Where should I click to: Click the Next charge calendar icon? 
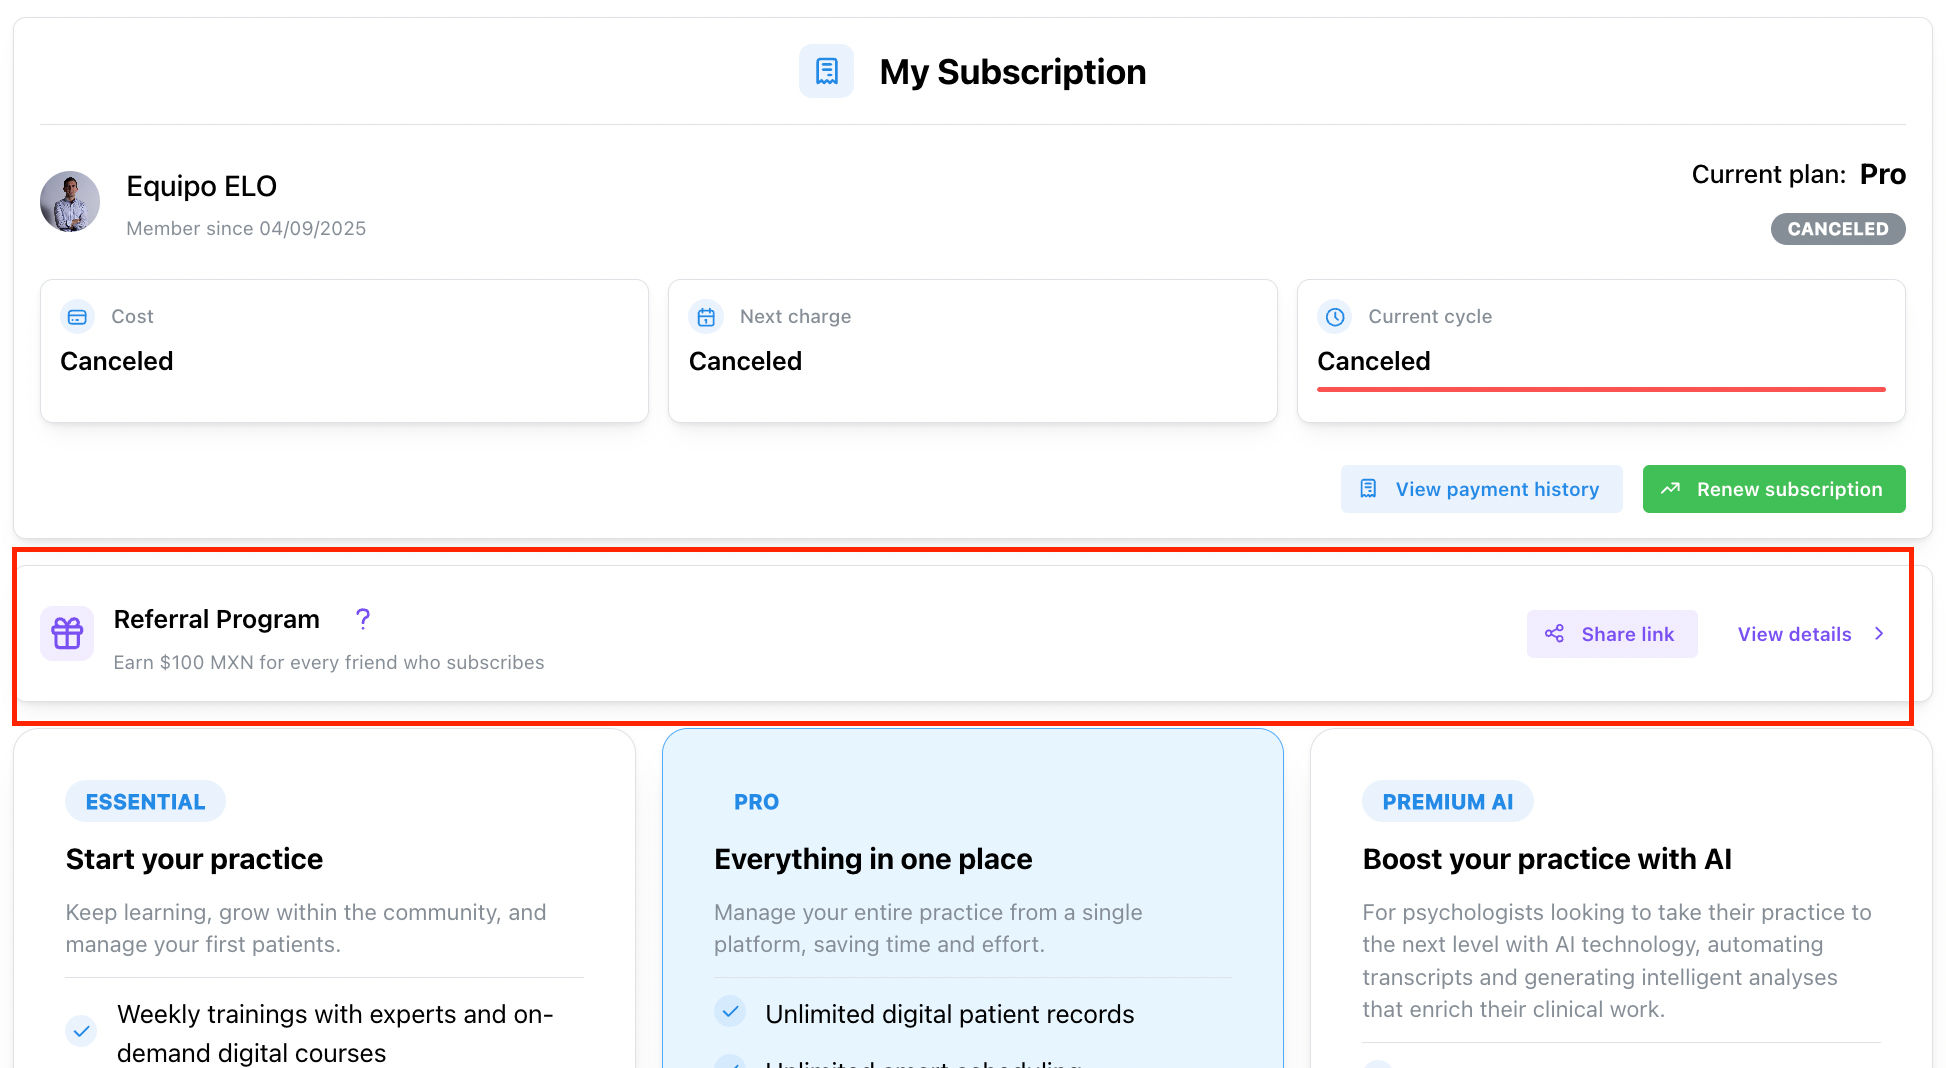click(706, 317)
